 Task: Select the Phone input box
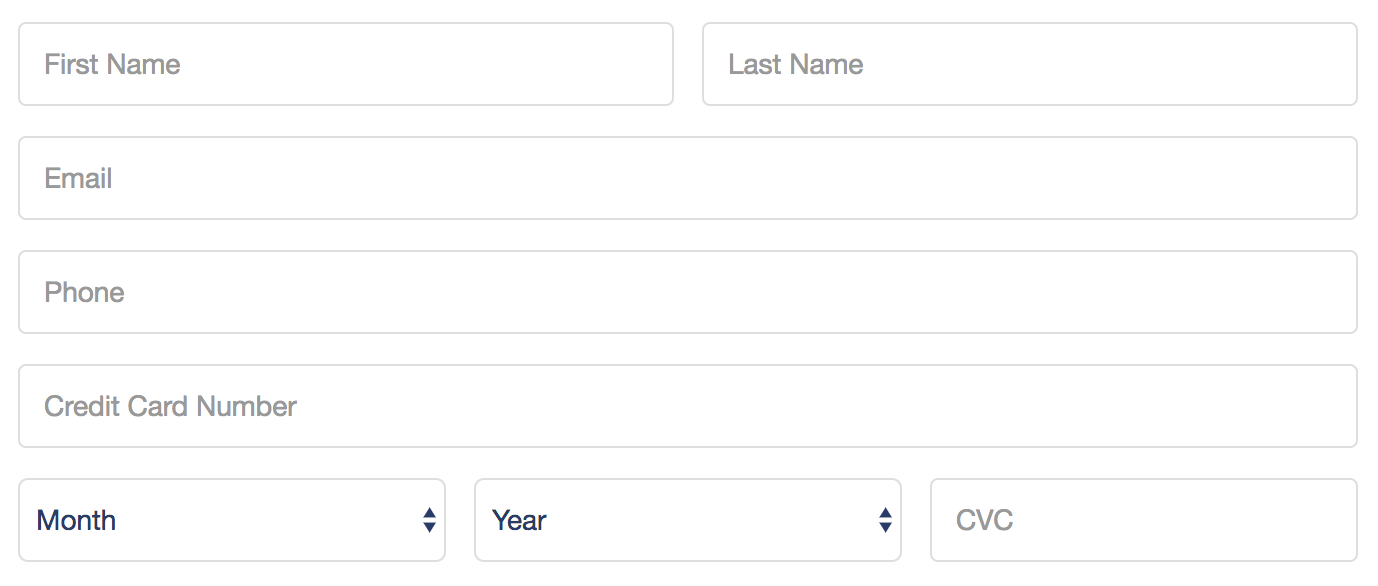pos(688,292)
